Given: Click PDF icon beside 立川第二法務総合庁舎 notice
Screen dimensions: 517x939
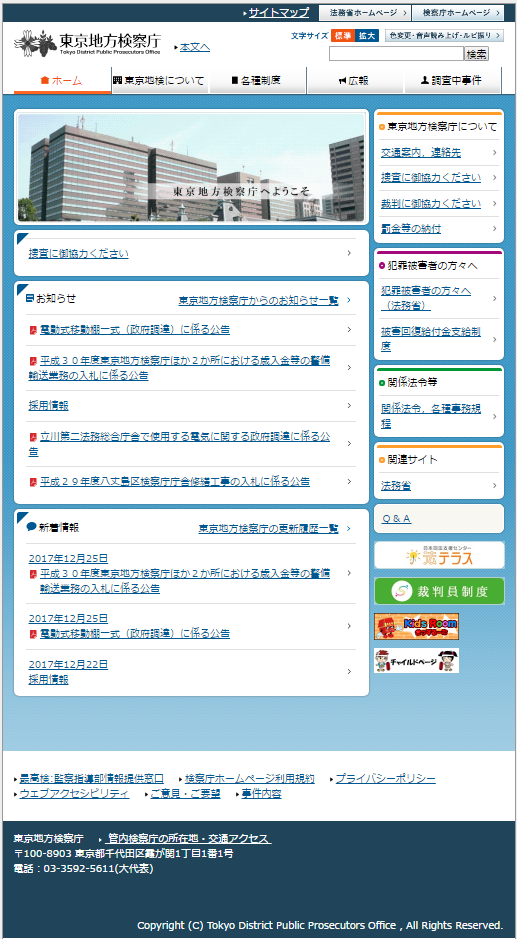Looking at the screenshot, I should tap(34, 437).
